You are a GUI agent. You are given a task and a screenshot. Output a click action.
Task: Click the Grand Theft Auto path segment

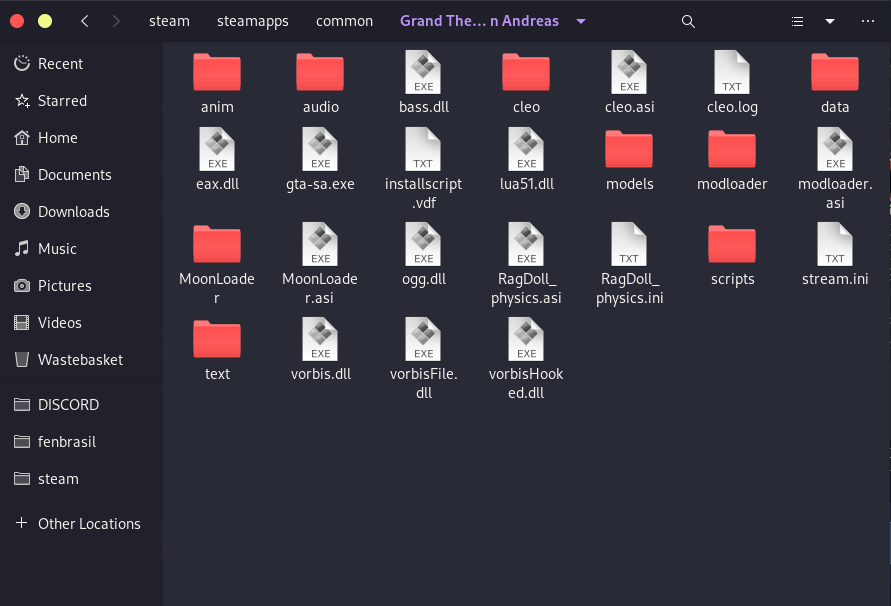[480, 21]
